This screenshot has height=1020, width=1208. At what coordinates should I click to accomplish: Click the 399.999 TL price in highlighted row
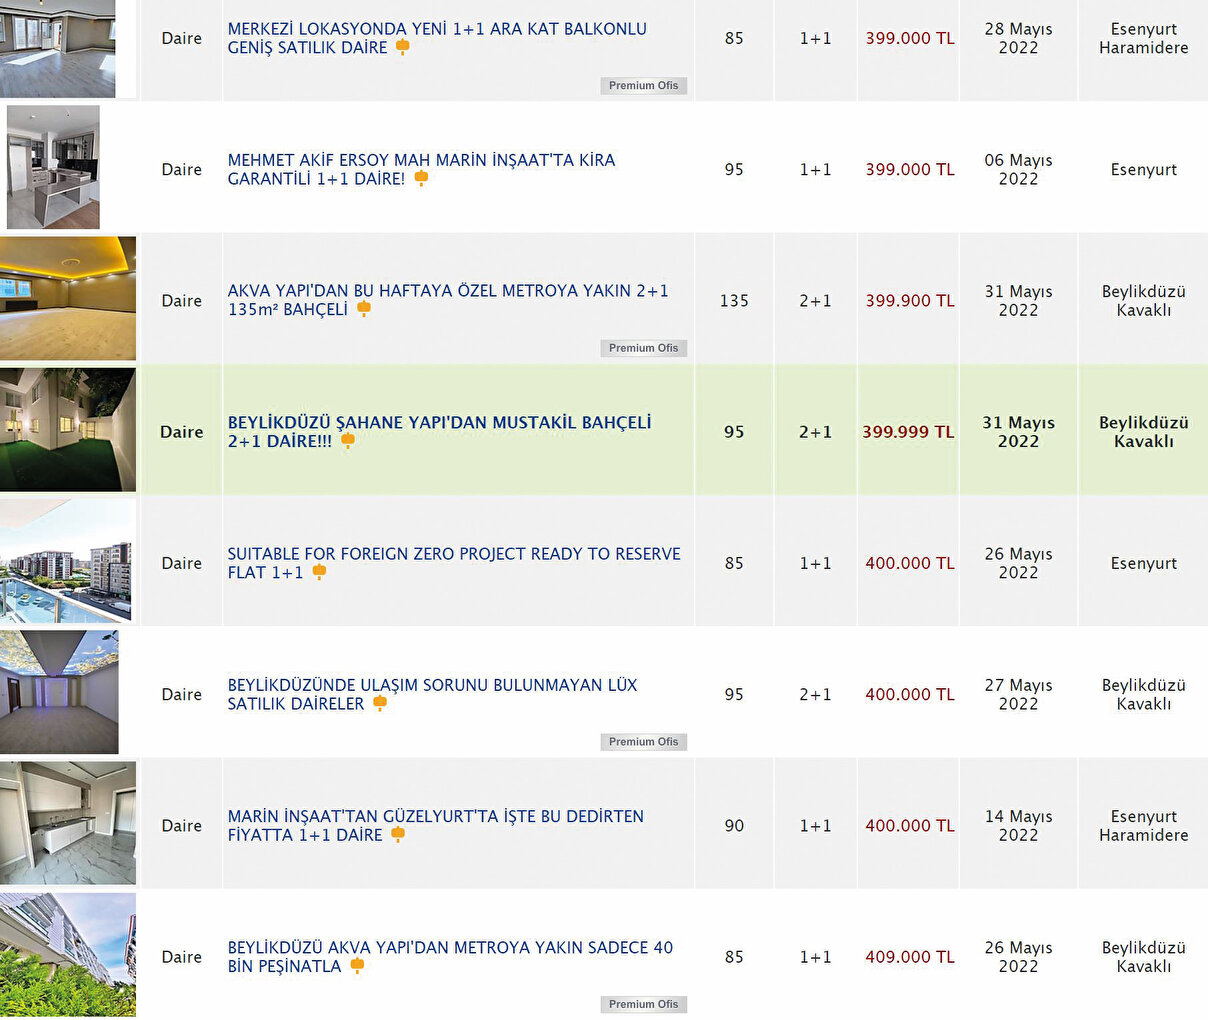pos(908,432)
